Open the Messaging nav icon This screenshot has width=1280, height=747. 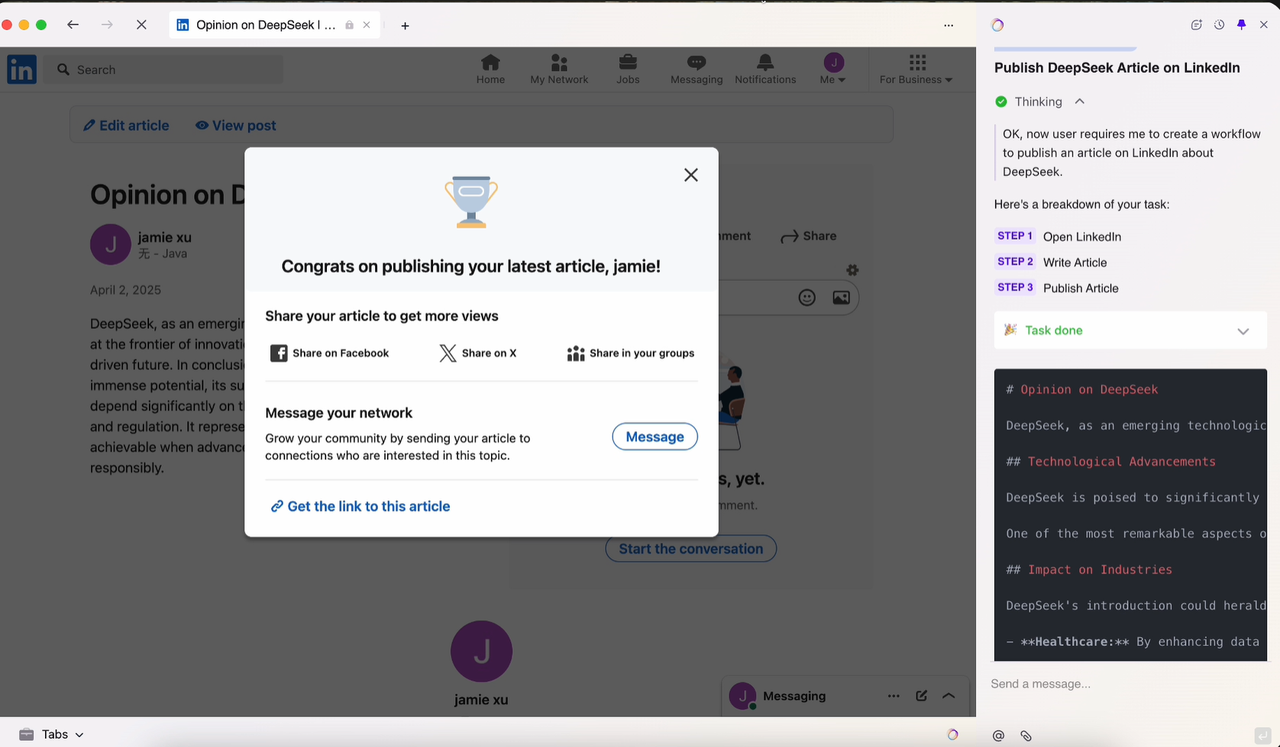click(696, 69)
